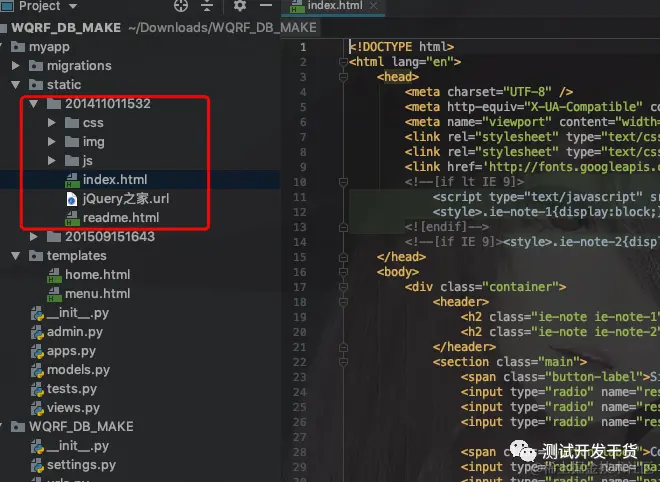Click the js folder icon
The height and width of the screenshot is (482, 660).
(72, 160)
